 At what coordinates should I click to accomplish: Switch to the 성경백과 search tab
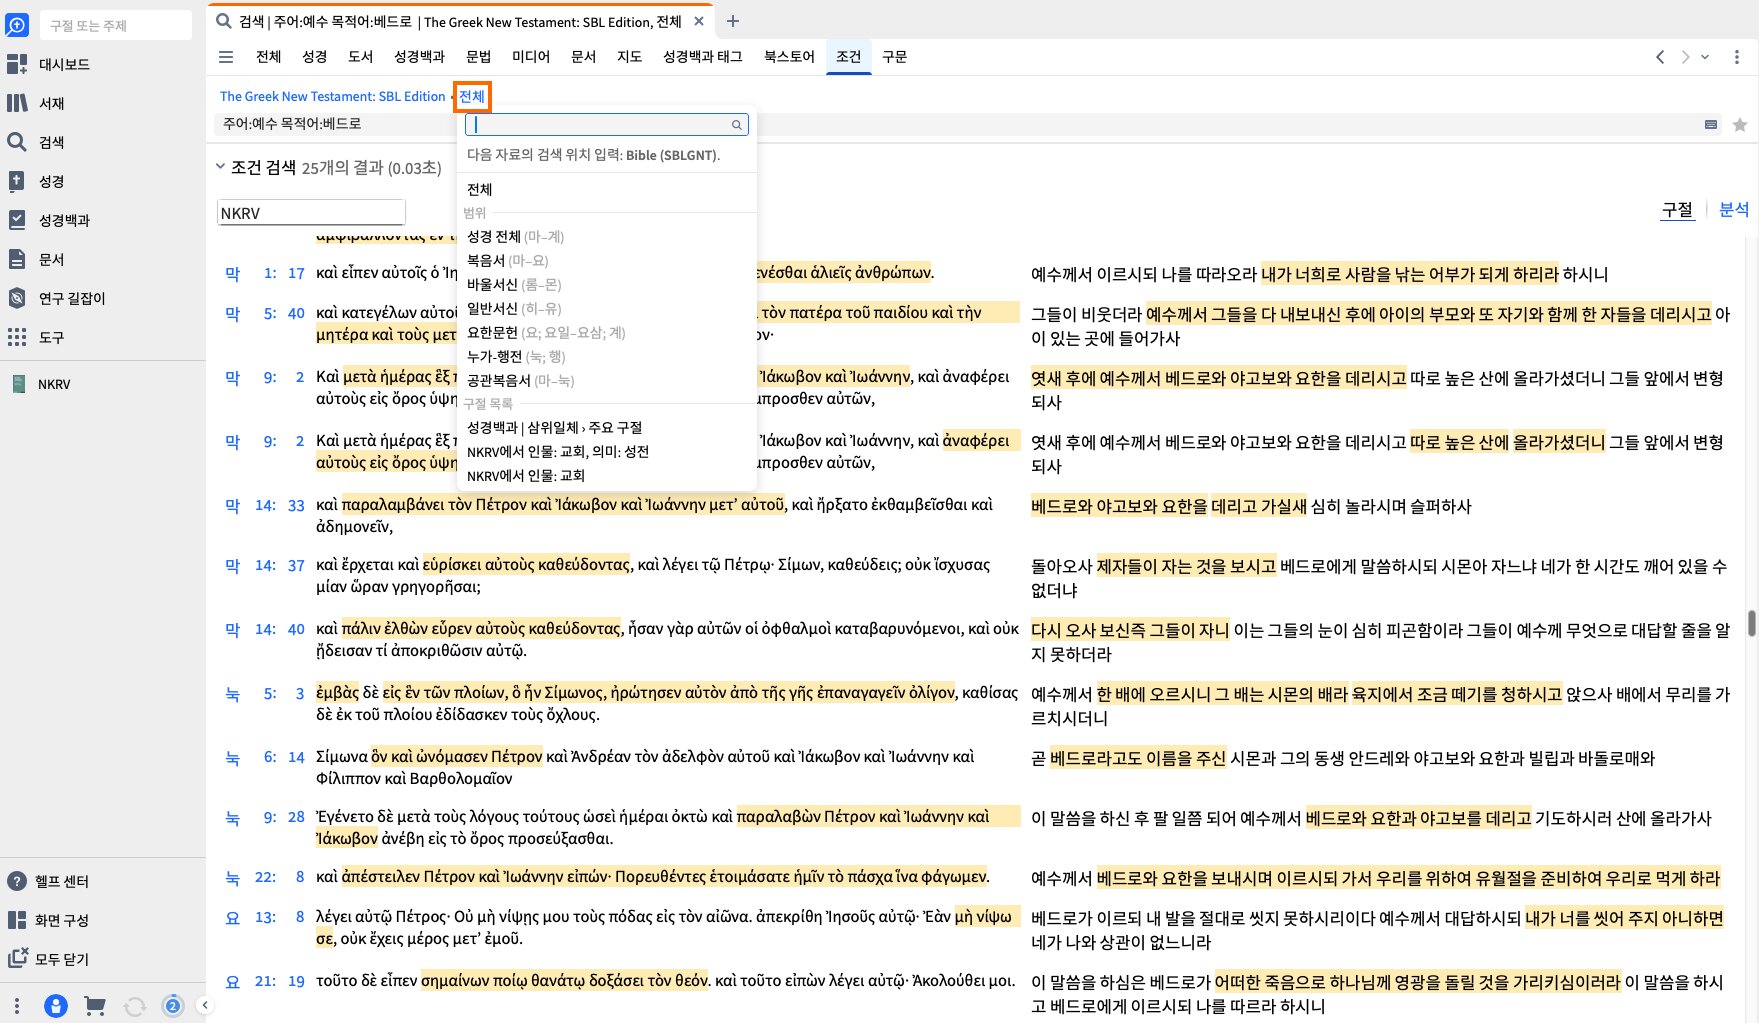click(419, 57)
